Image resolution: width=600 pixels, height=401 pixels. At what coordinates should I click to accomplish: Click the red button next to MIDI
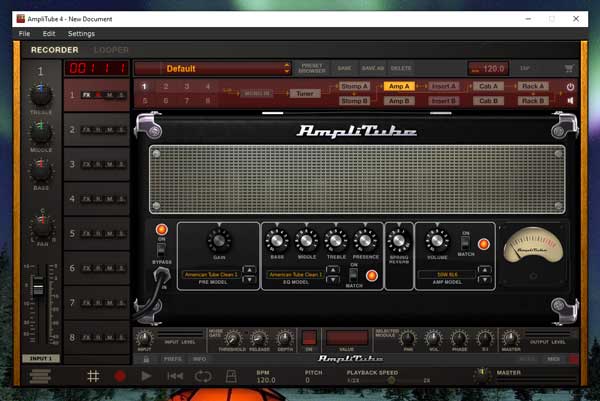pyautogui.click(x=574, y=359)
